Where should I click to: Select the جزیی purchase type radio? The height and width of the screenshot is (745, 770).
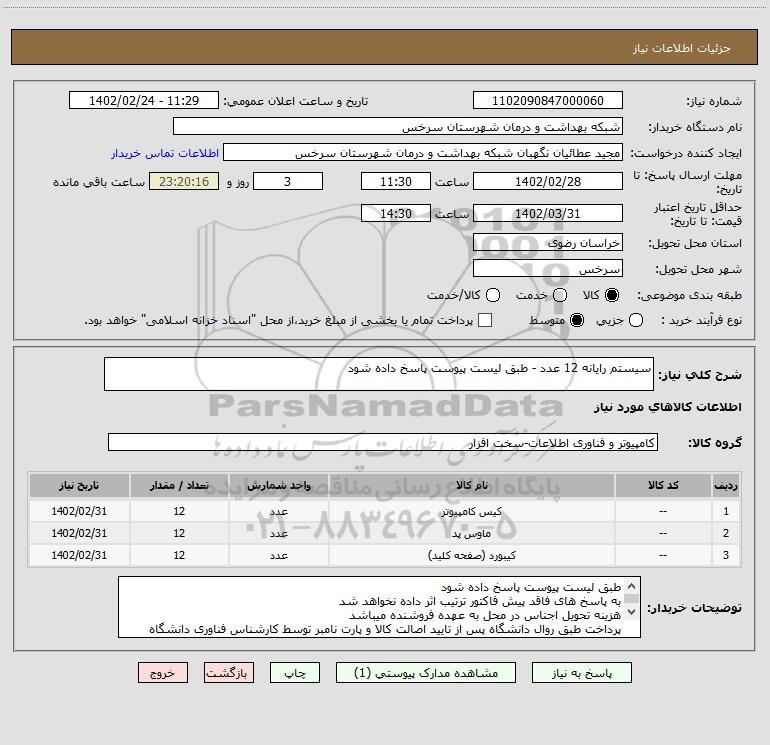pos(636,320)
